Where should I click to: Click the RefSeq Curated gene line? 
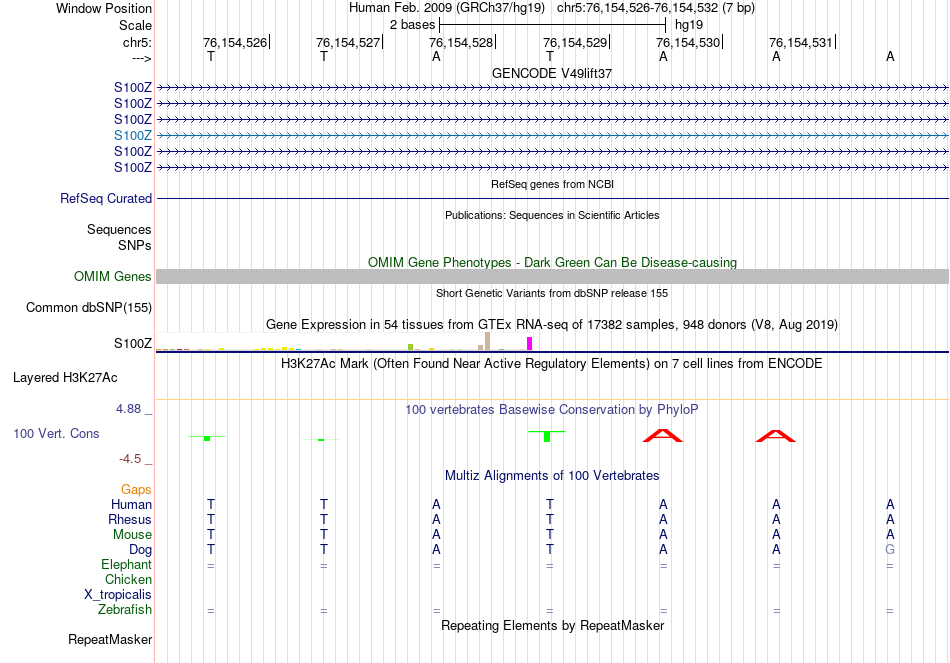(552, 198)
